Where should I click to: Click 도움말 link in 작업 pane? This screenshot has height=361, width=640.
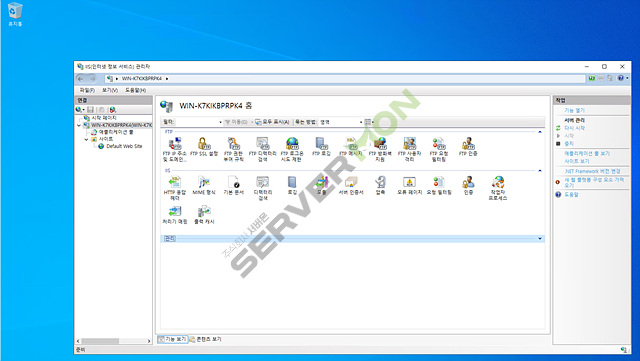tap(571, 194)
